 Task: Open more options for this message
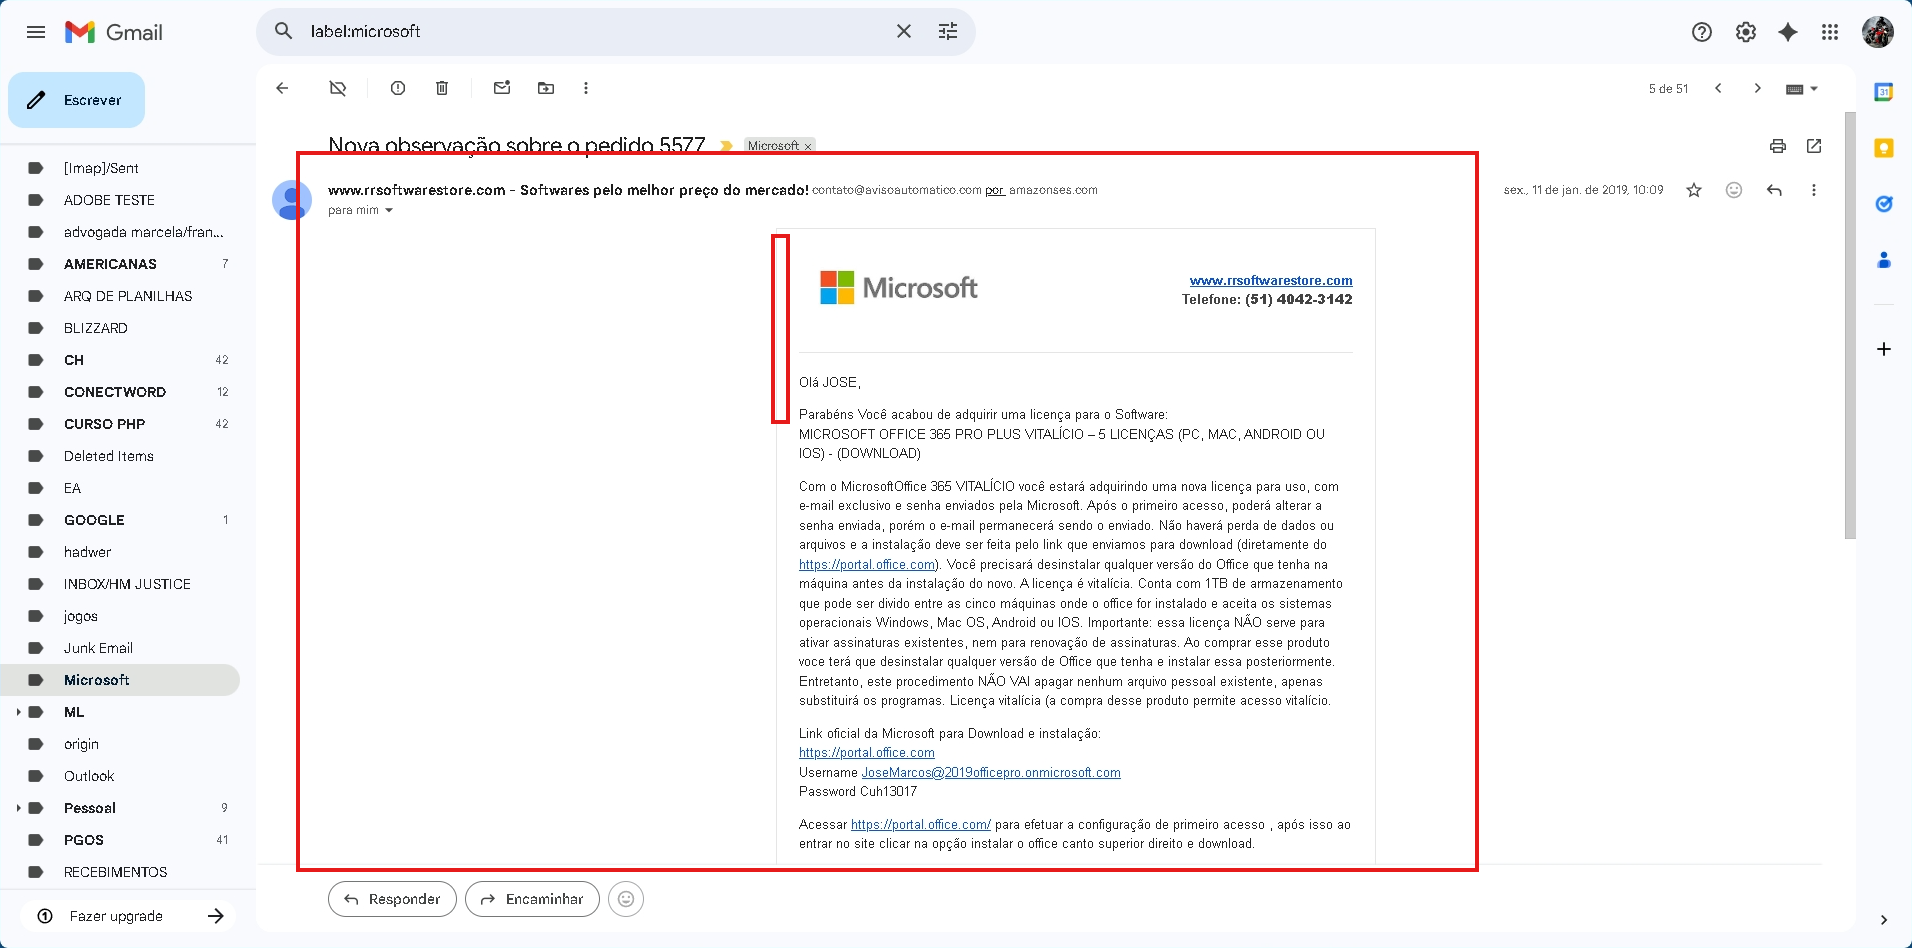(1814, 190)
